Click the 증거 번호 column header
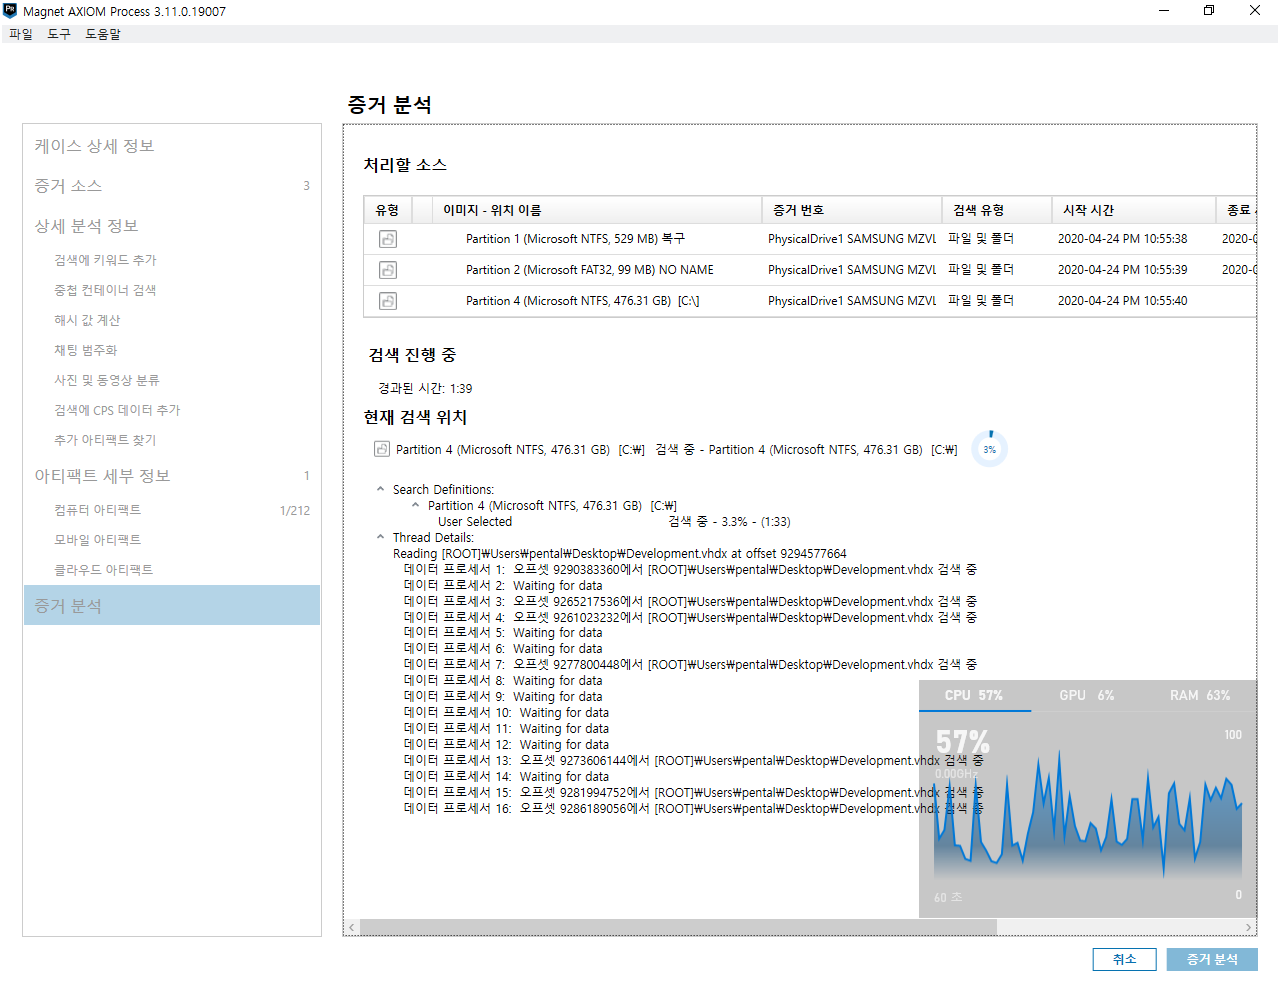The image size is (1280, 984). tap(852, 210)
